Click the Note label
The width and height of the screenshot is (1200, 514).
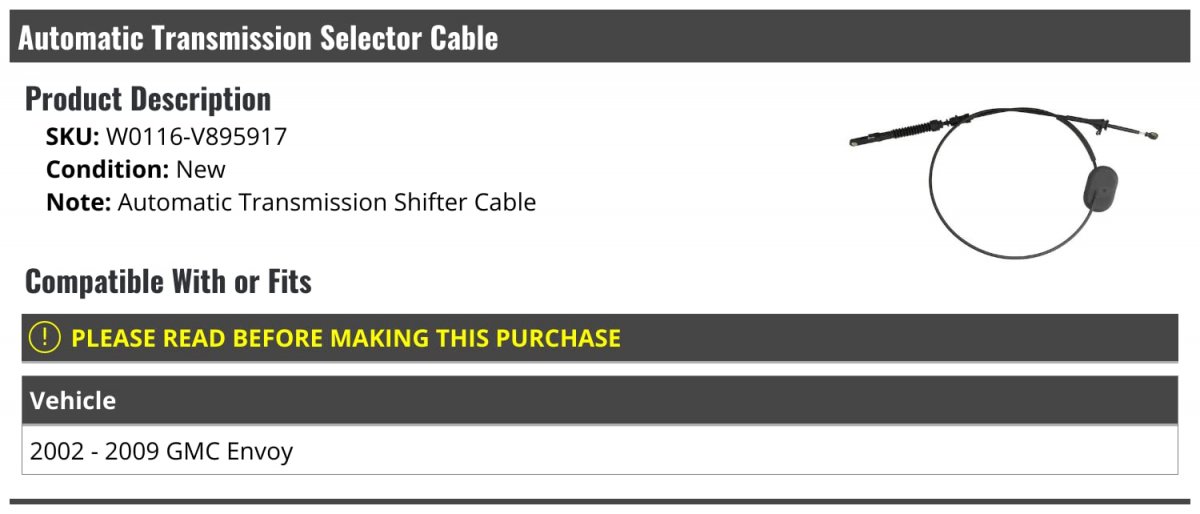[78, 202]
